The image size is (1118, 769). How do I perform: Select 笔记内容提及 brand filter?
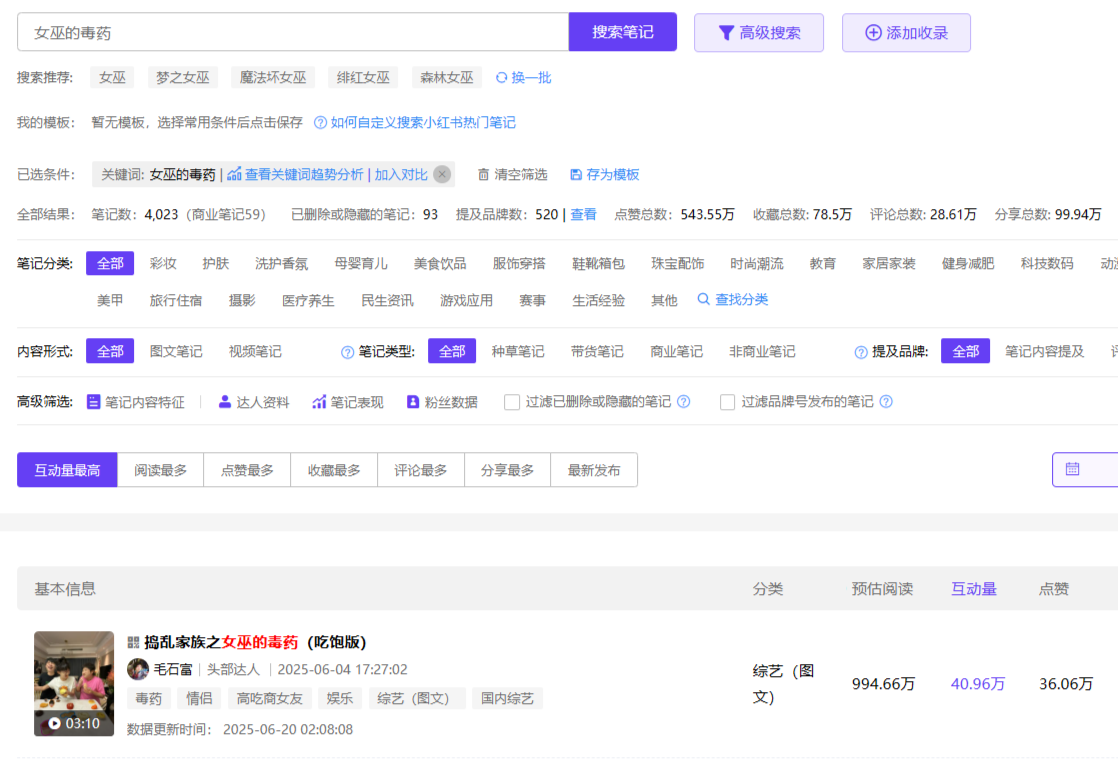point(1045,351)
